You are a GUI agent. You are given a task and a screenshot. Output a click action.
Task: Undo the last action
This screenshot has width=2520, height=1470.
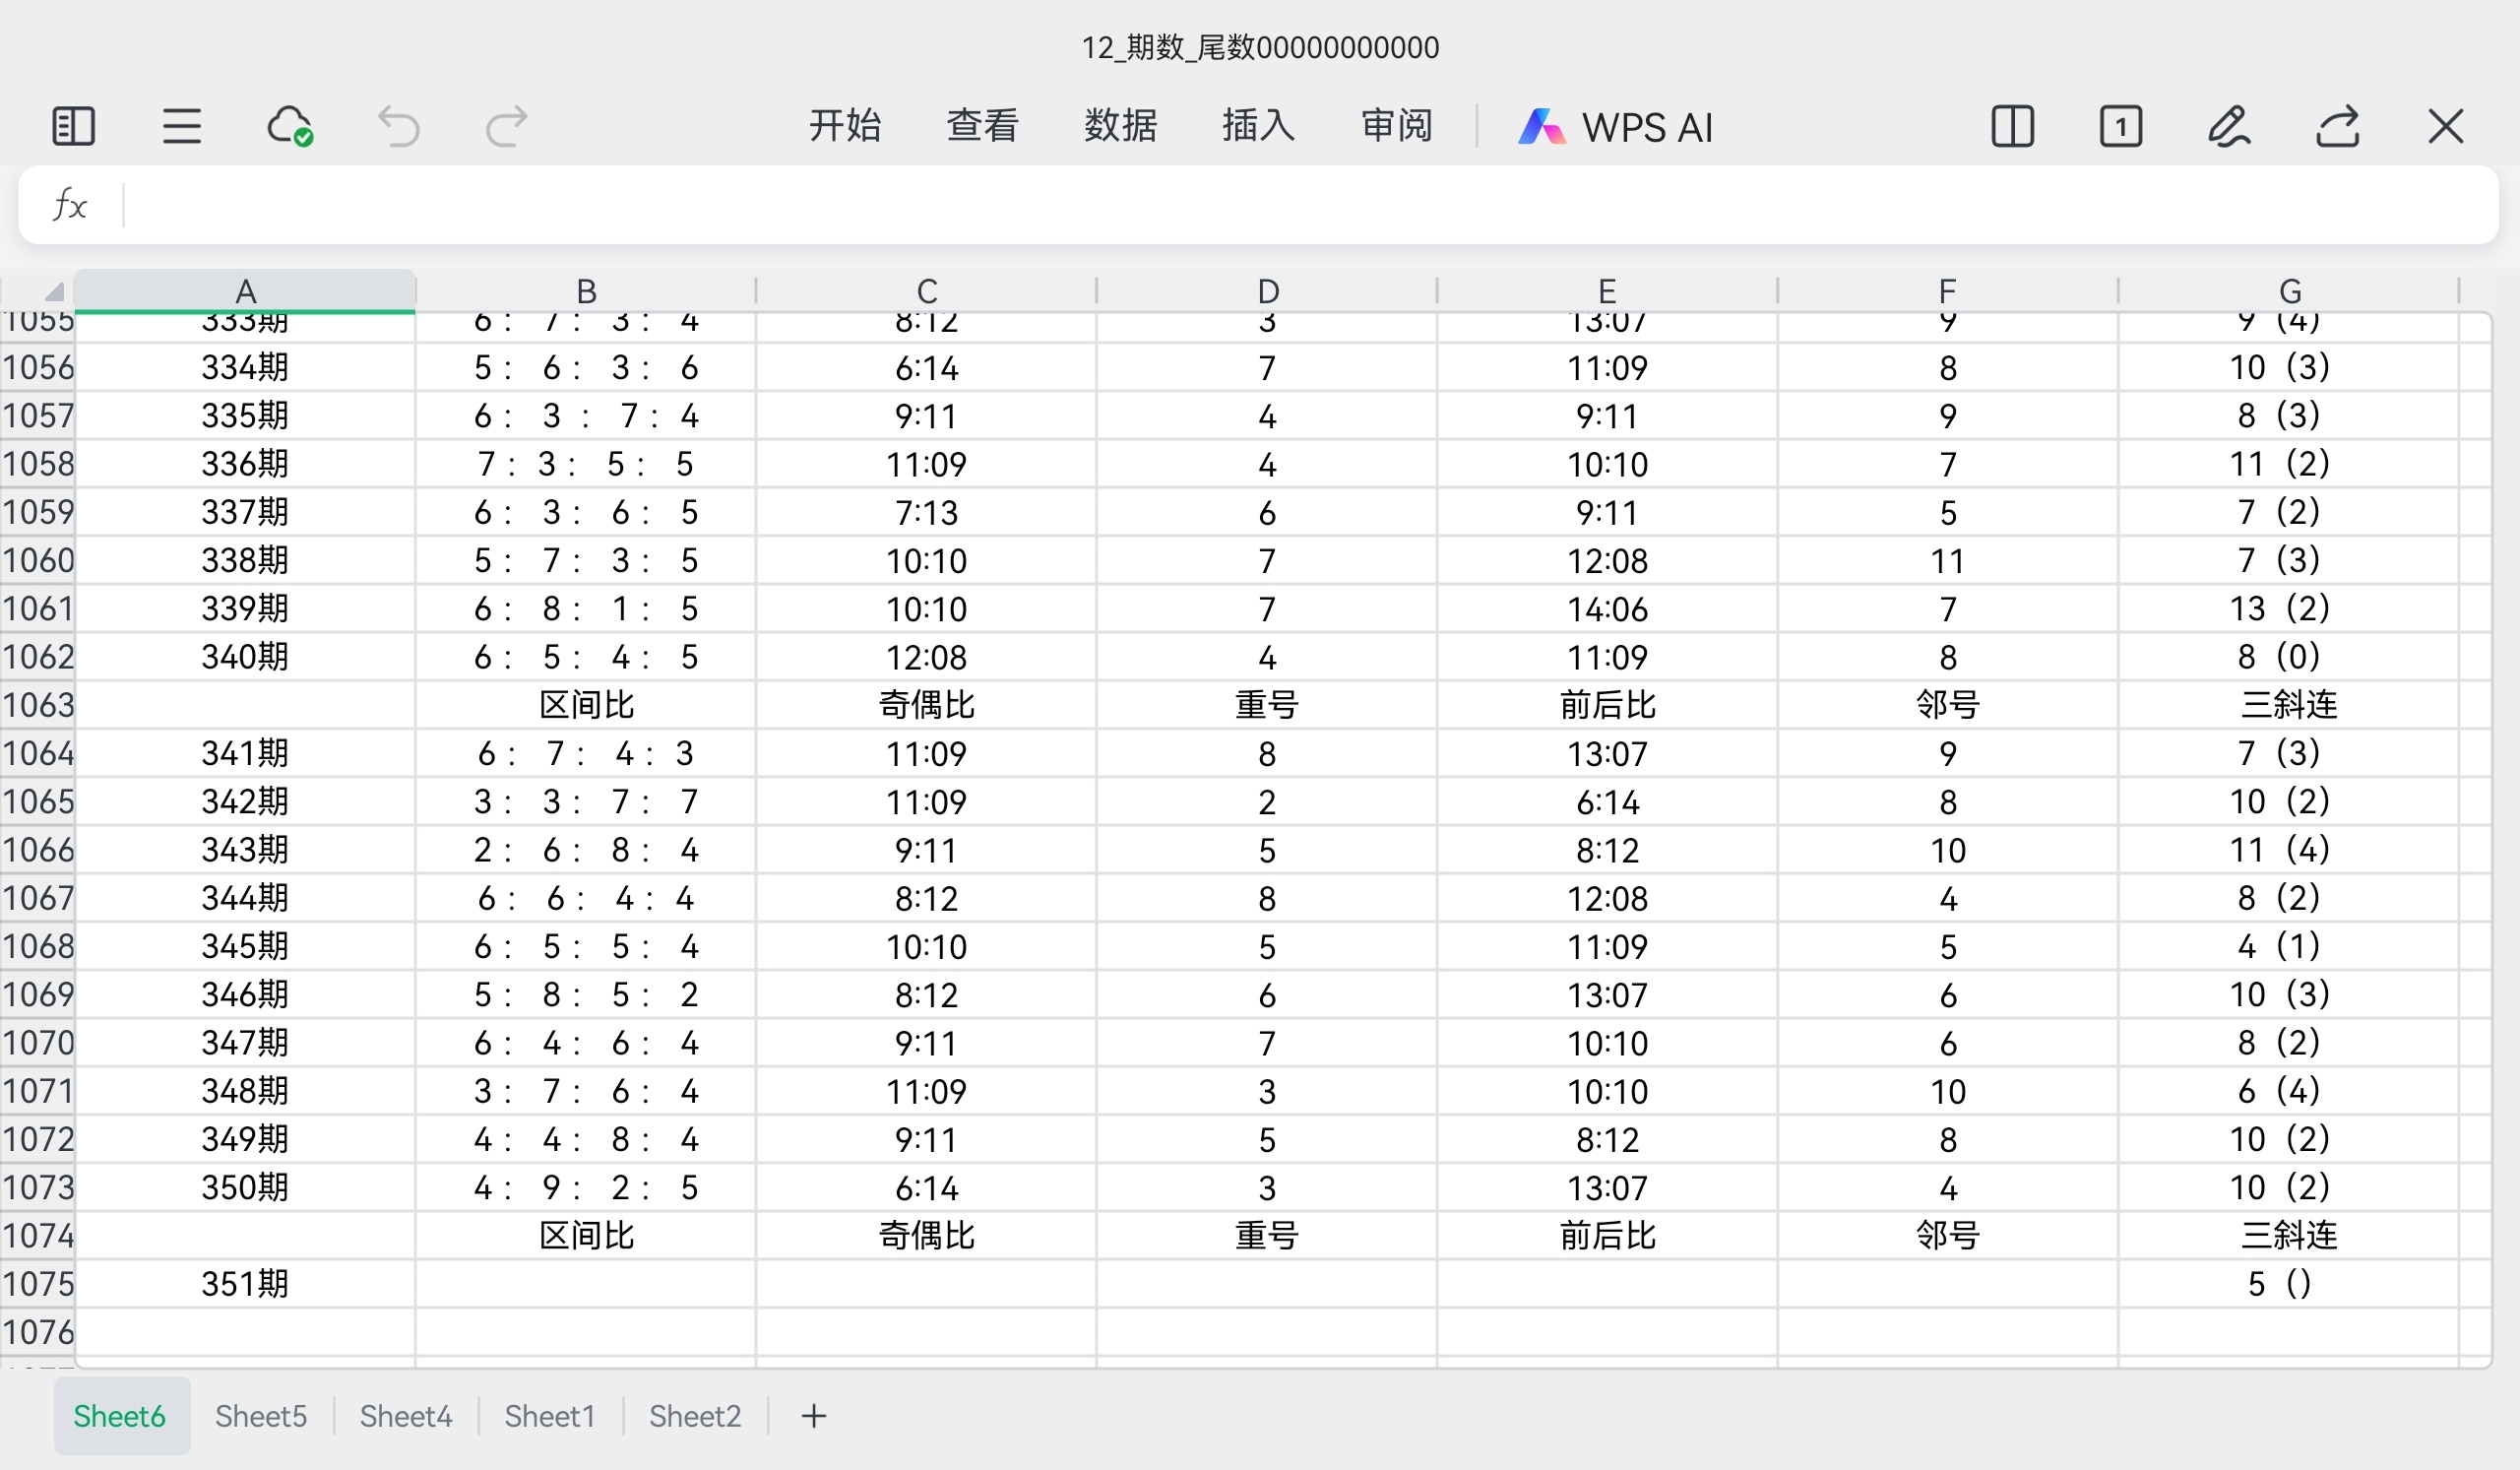click(x=398, y=127)
